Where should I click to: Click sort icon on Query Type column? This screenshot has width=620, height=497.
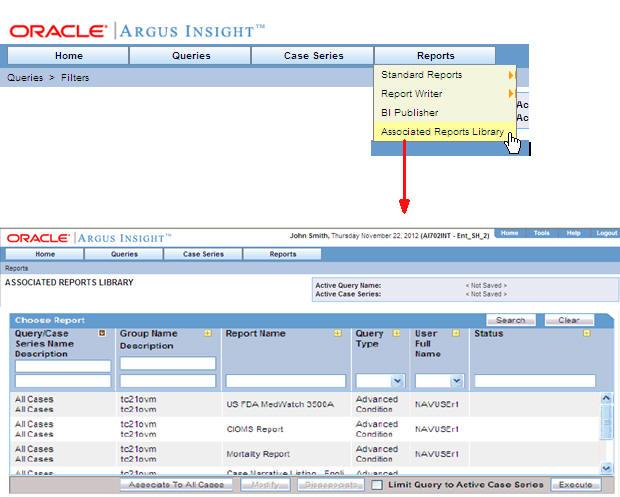pyautogui.click(x=396, y=333)
